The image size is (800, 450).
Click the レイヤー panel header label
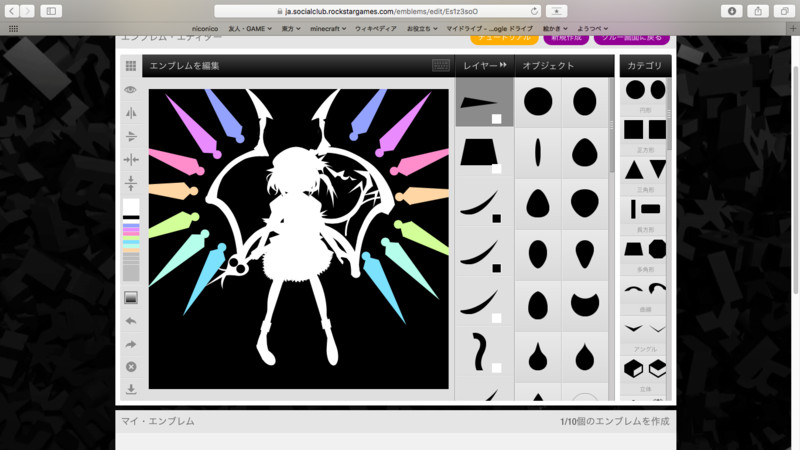click(480, 65)
